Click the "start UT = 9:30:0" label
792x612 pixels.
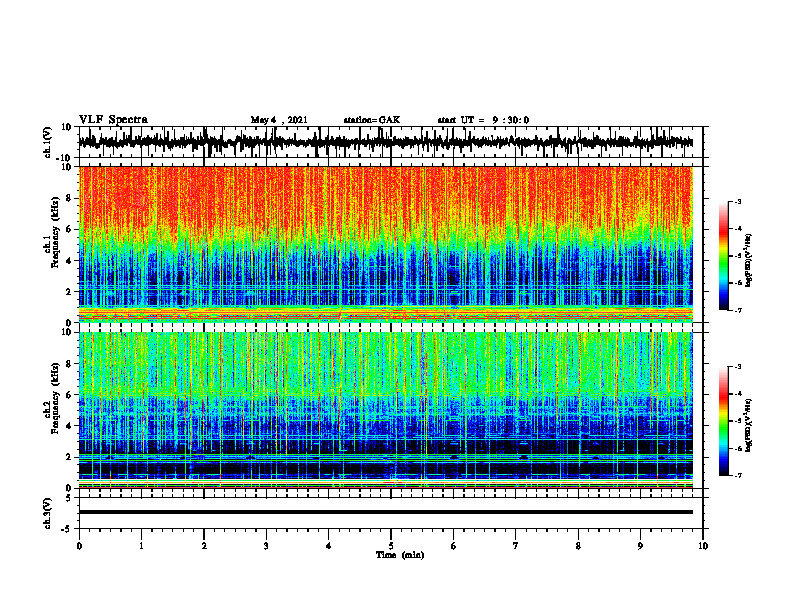[x=483, y=120]
